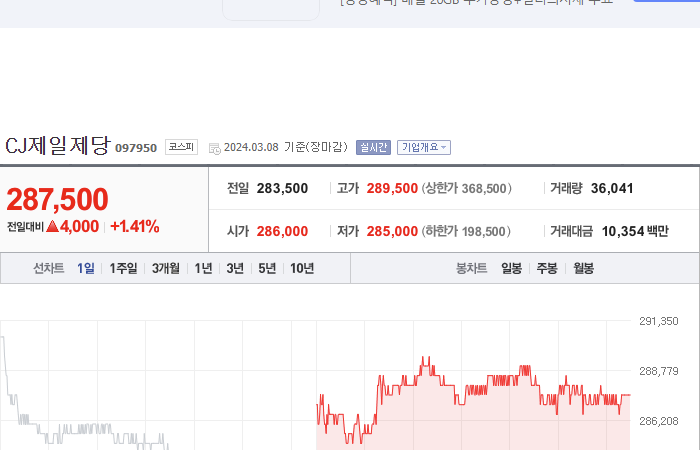Click the lower limit 198,500
The image size is (700, 450).
click(x=483, y=231)
